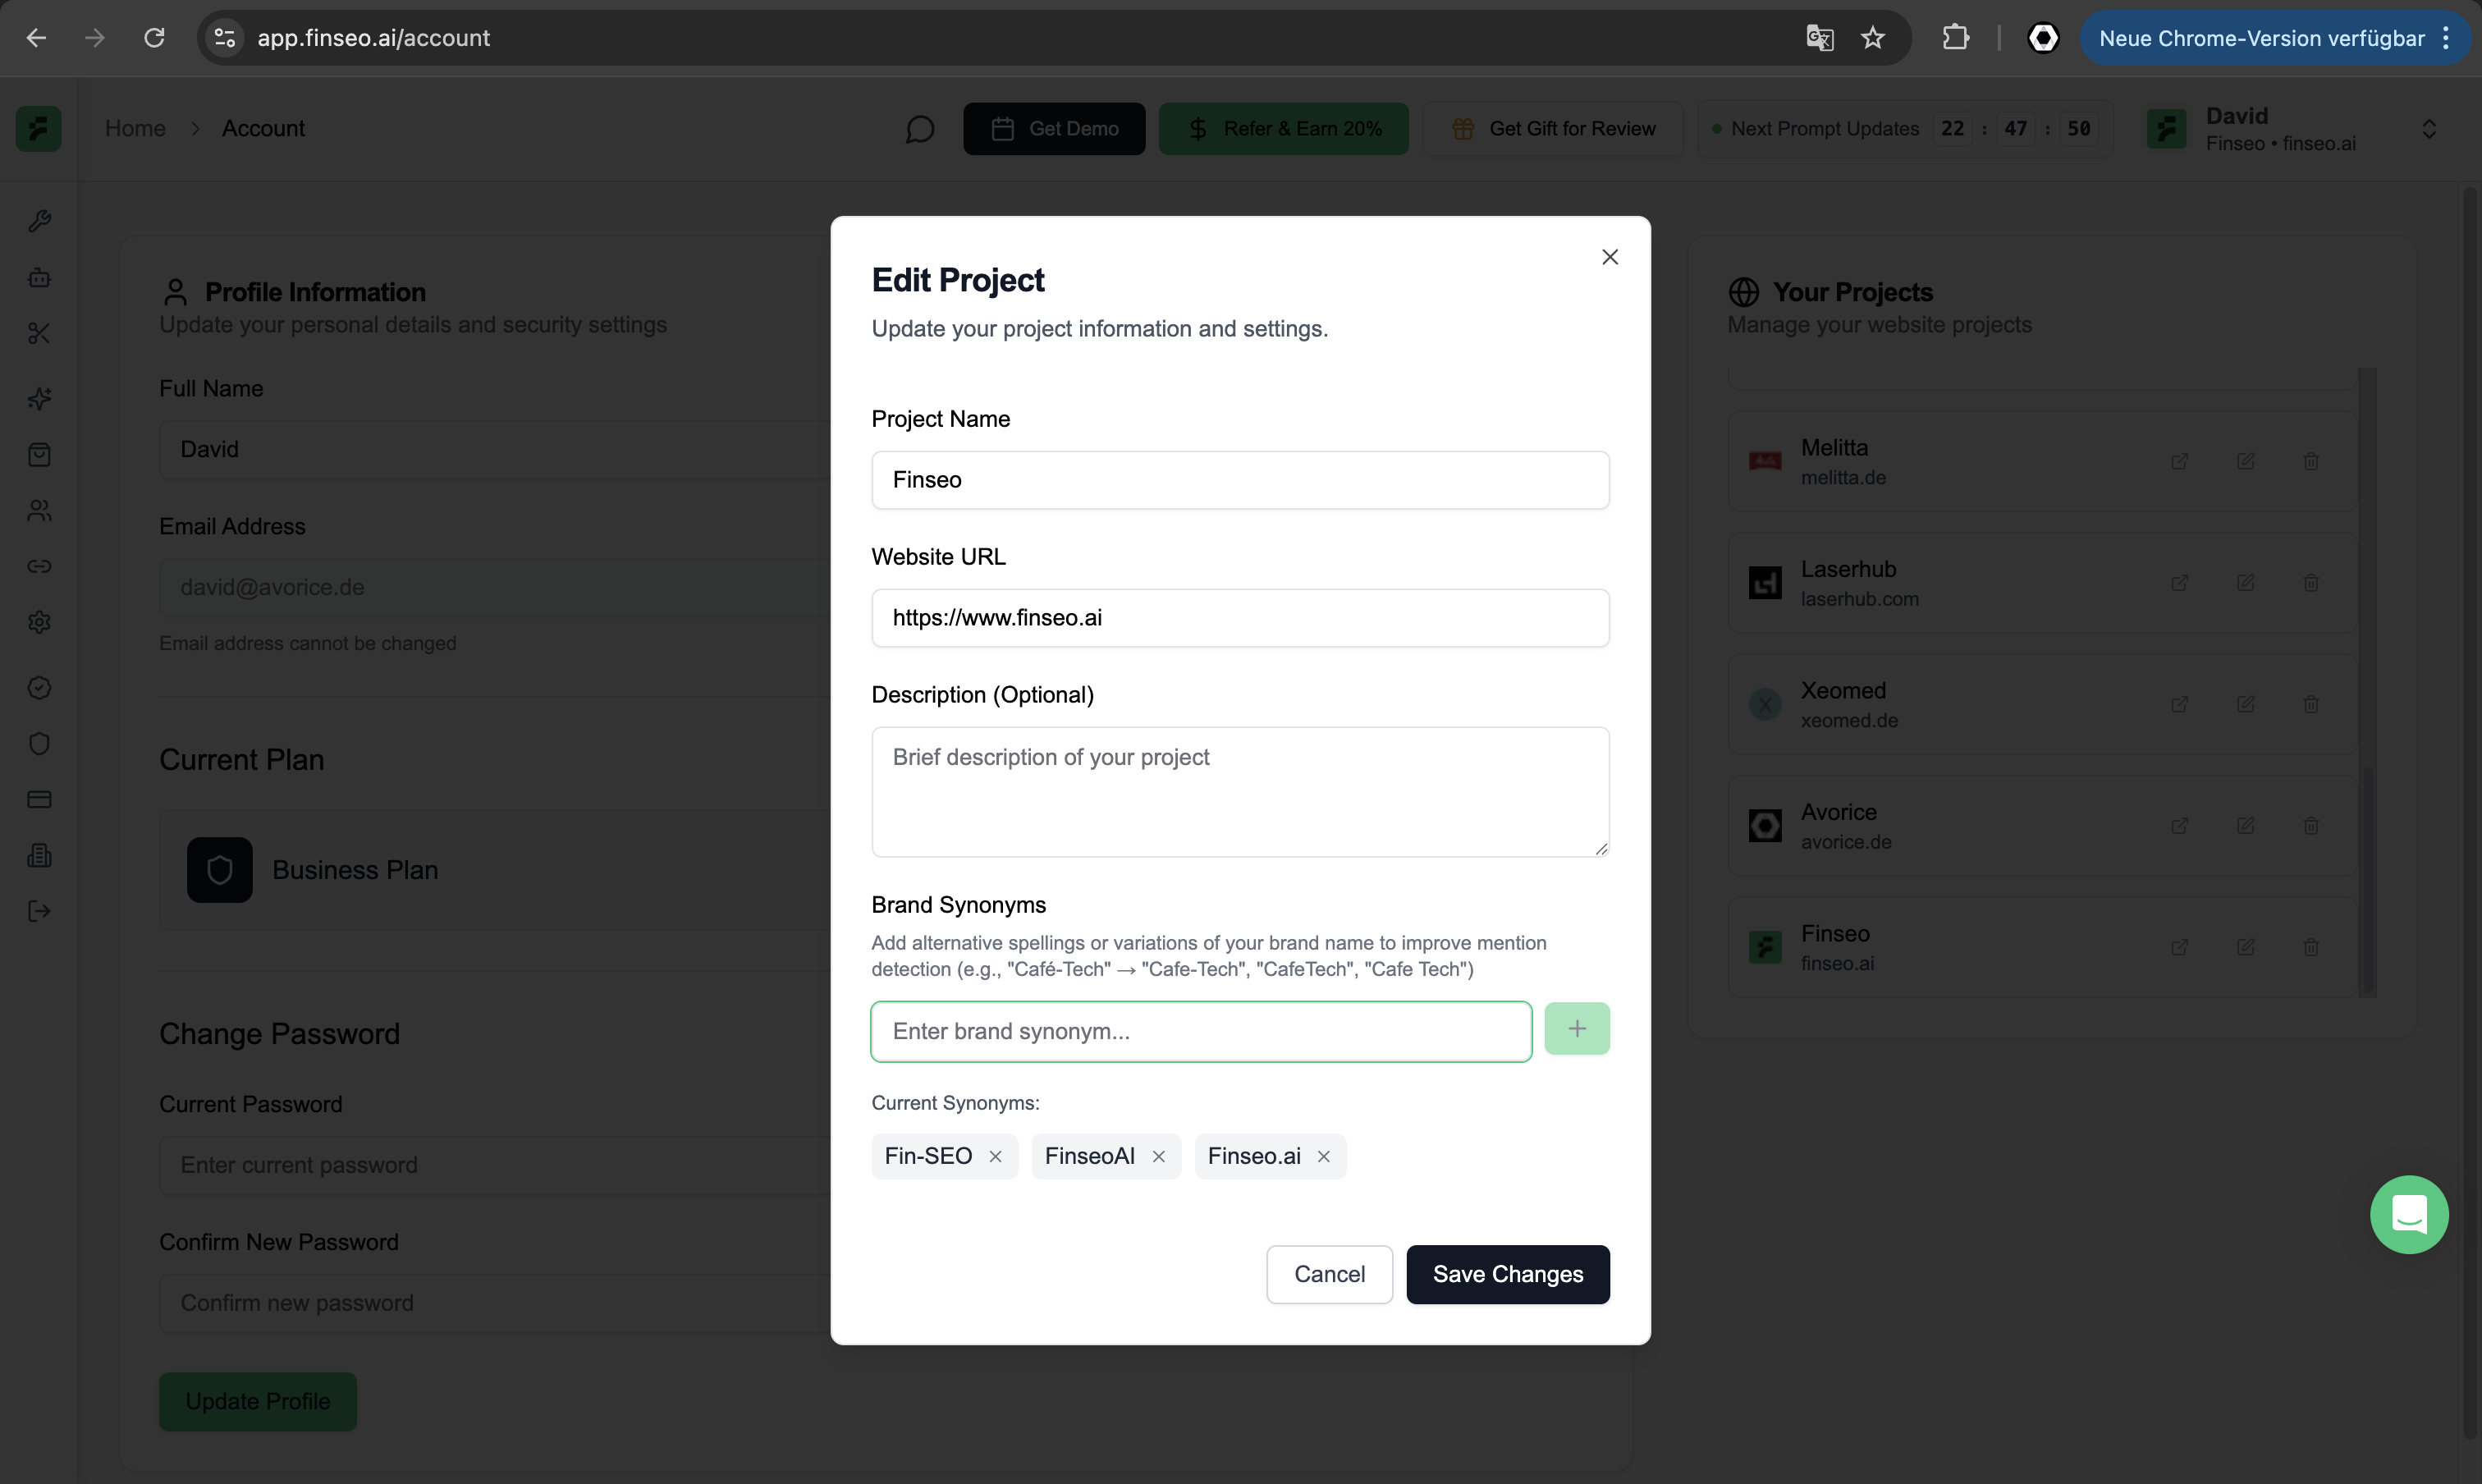Open the green chat support bubble
This screenshot has width=2482, height=1484.
click(x=2408, y=1214)
